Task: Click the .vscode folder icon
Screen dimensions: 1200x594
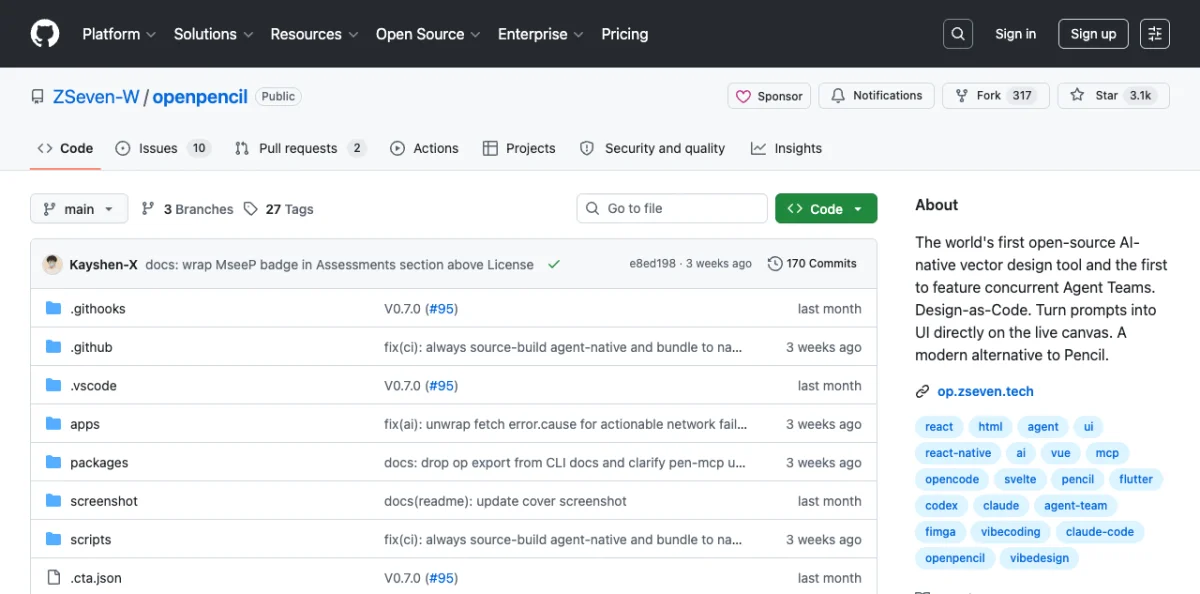Action: click(x=54, y=386)
